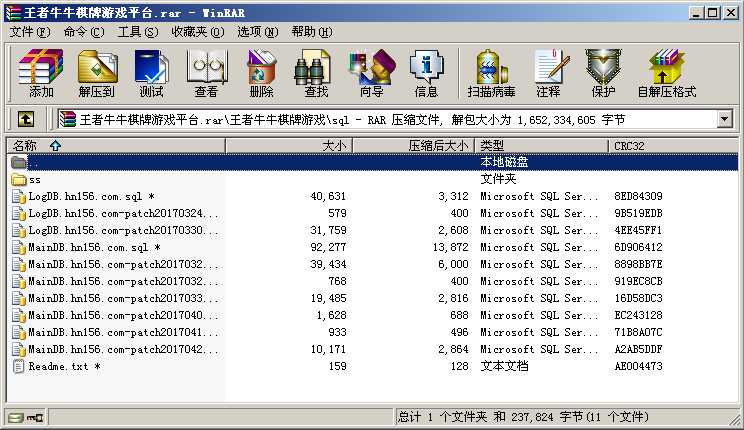This screenshot has height=430, width=744.
Task: Click CRC32 value AE004473
Action: pos(638,366)
